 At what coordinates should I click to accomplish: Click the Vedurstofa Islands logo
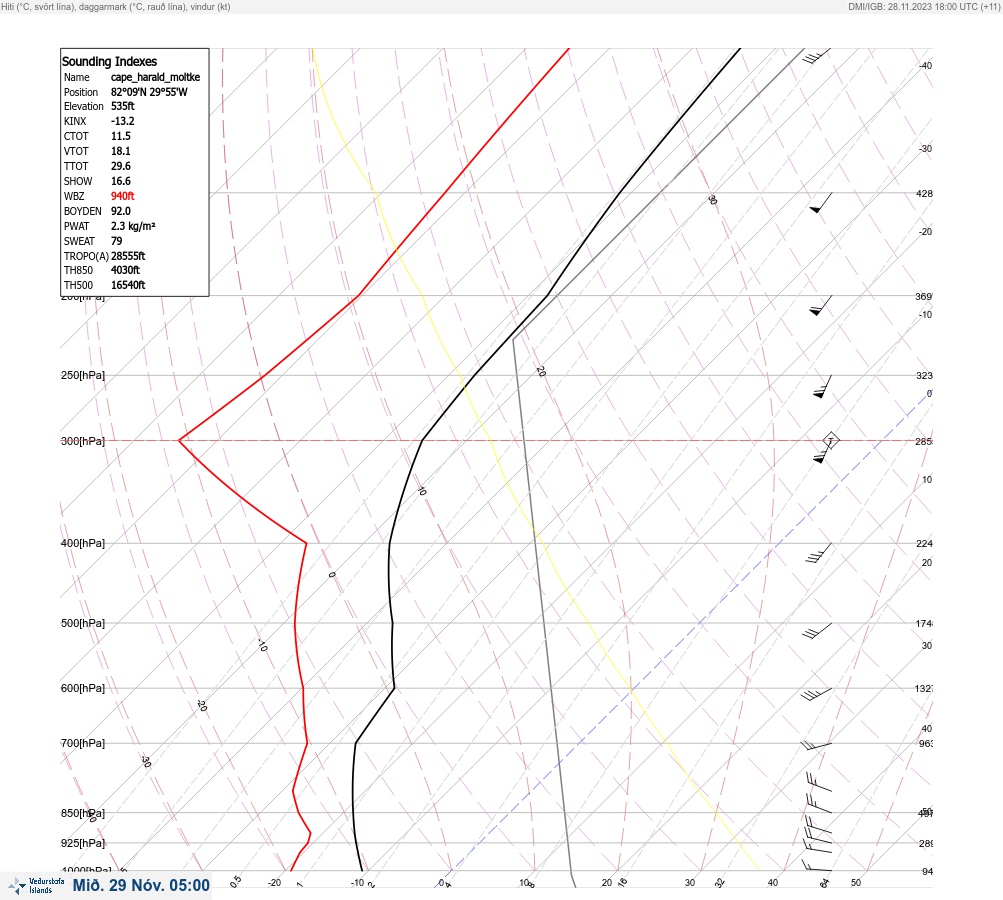36,886
